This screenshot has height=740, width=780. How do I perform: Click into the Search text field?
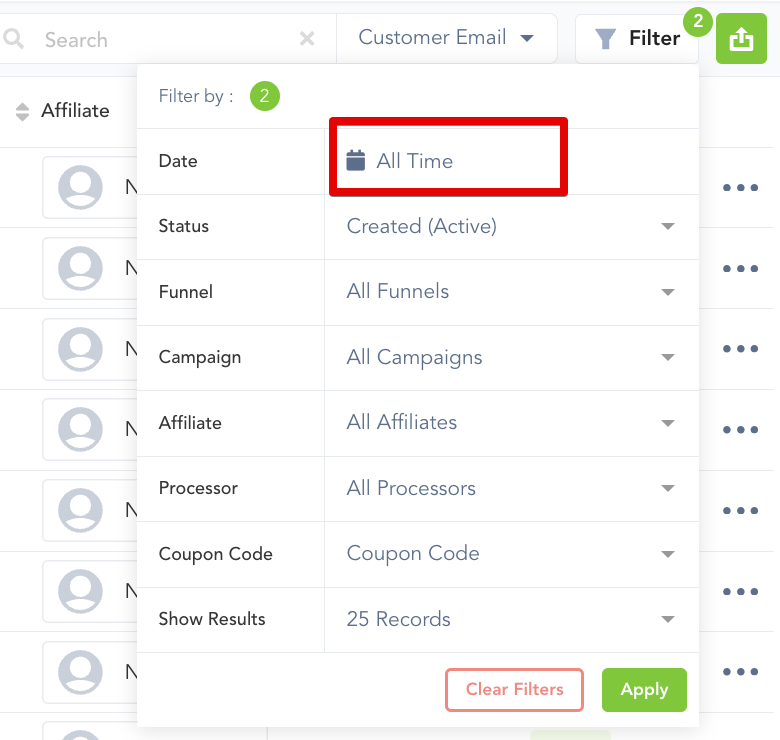click(x=160, y=40)
